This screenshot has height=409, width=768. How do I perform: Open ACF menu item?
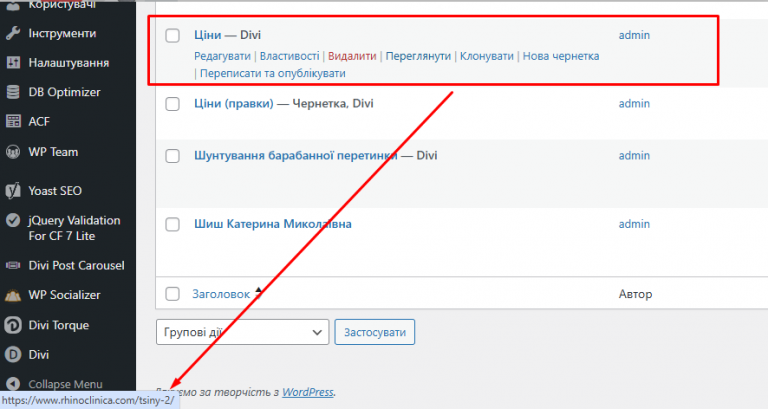click(39, 121)
